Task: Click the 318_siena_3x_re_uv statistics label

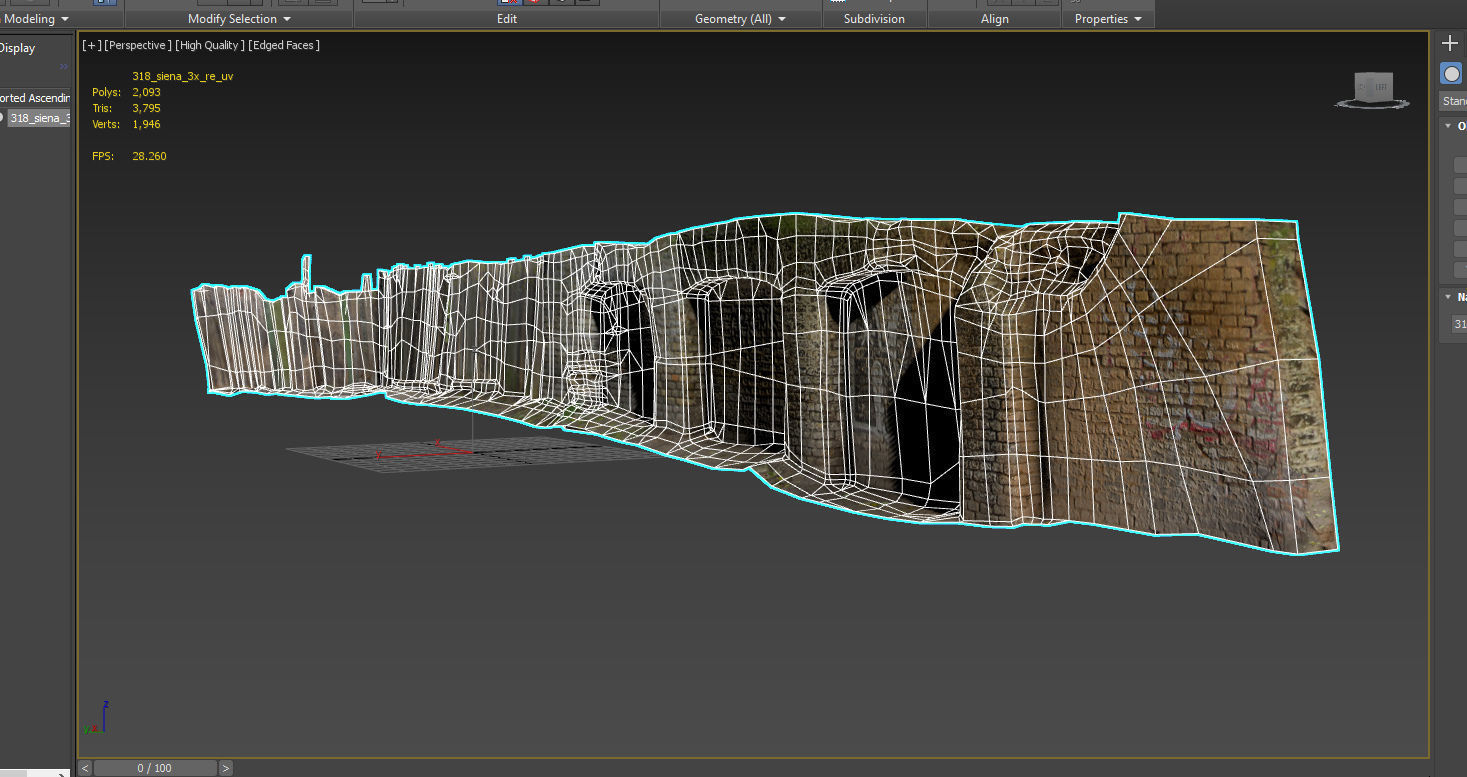Action: 183,76
